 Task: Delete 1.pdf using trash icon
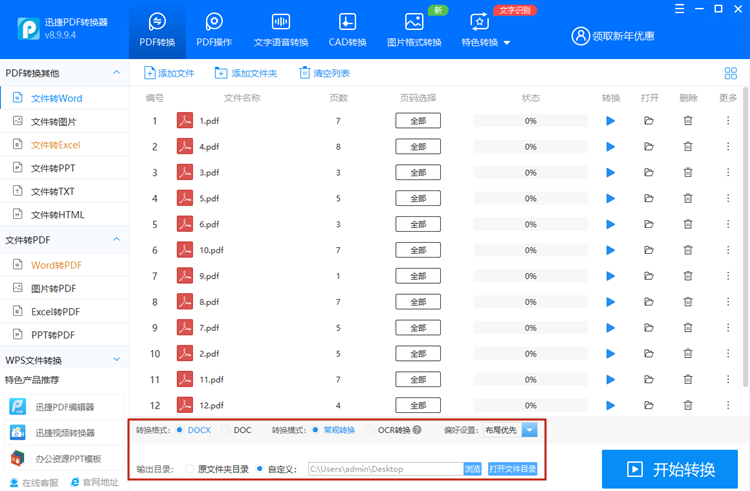[x=688, y=121]
